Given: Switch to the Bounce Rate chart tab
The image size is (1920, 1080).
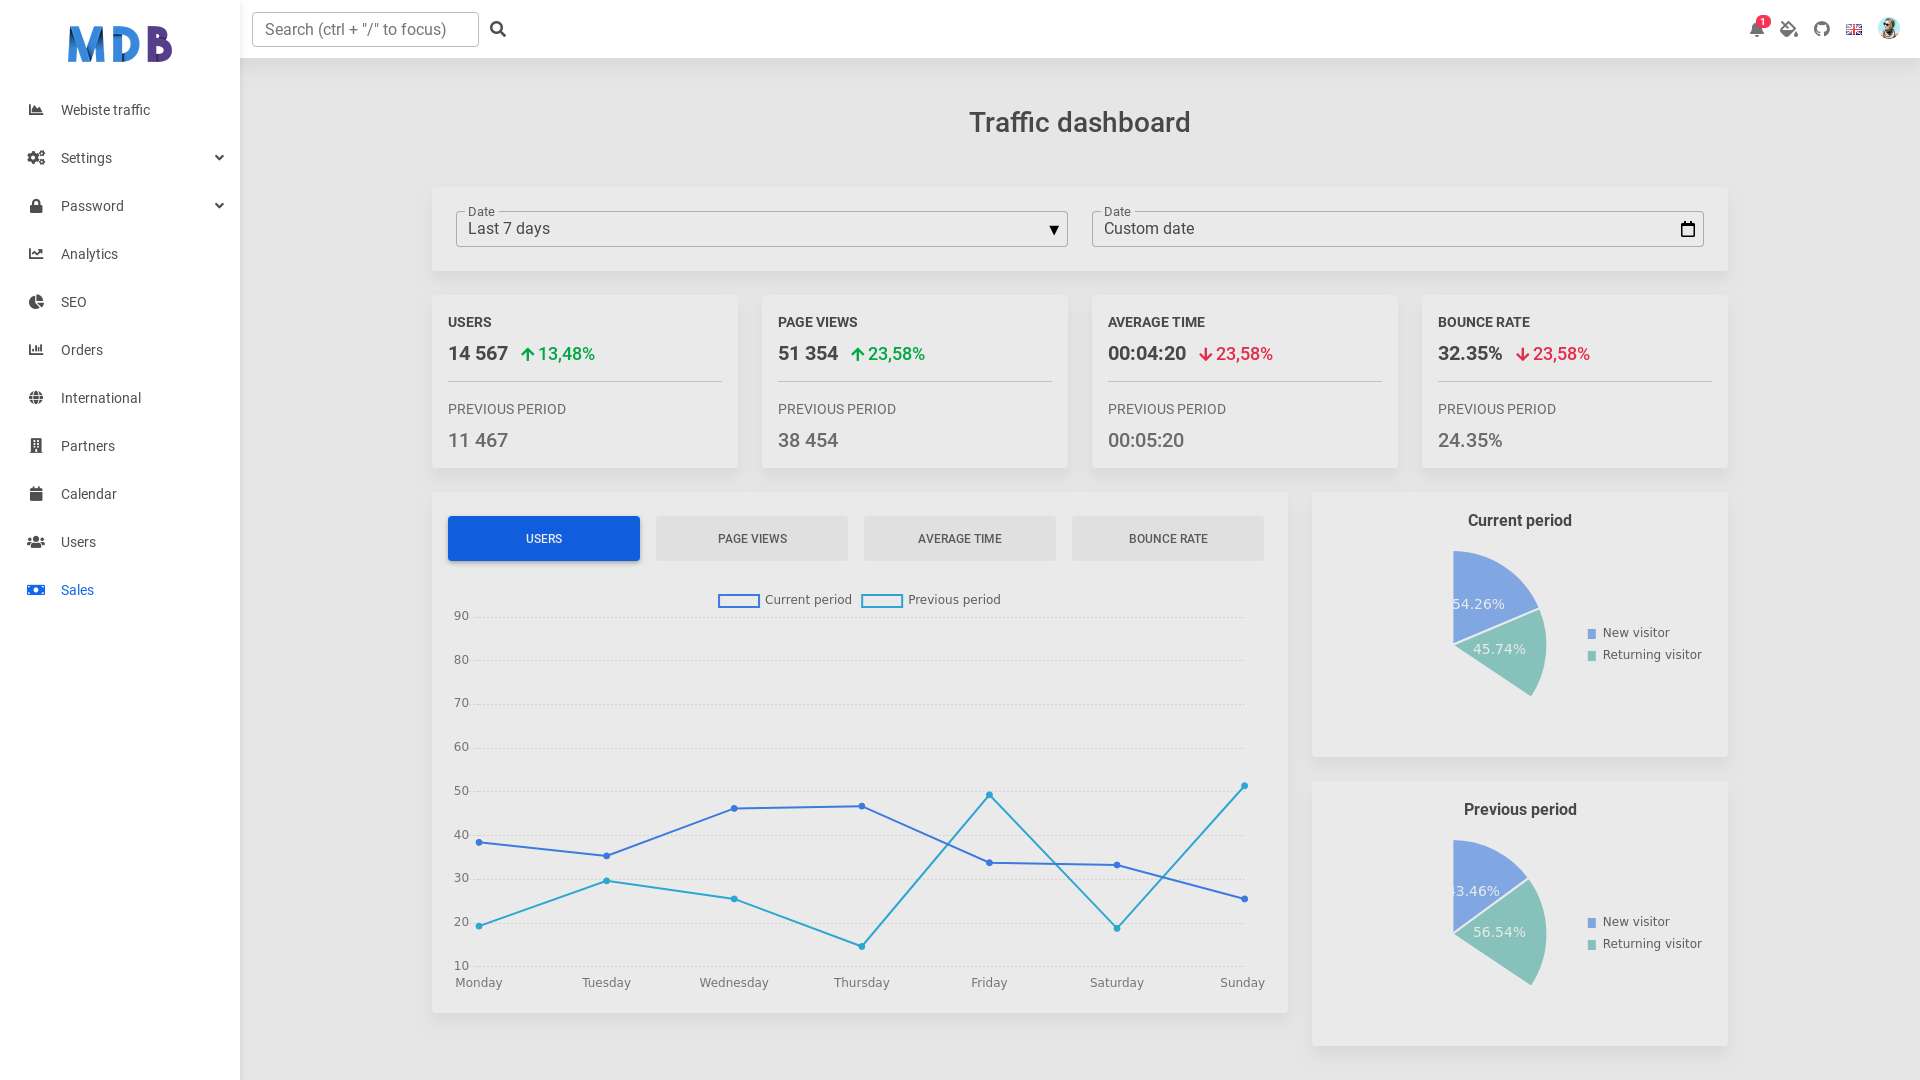Looking at the screenshot, I should pyautogui.click(x=1168, y=538).
